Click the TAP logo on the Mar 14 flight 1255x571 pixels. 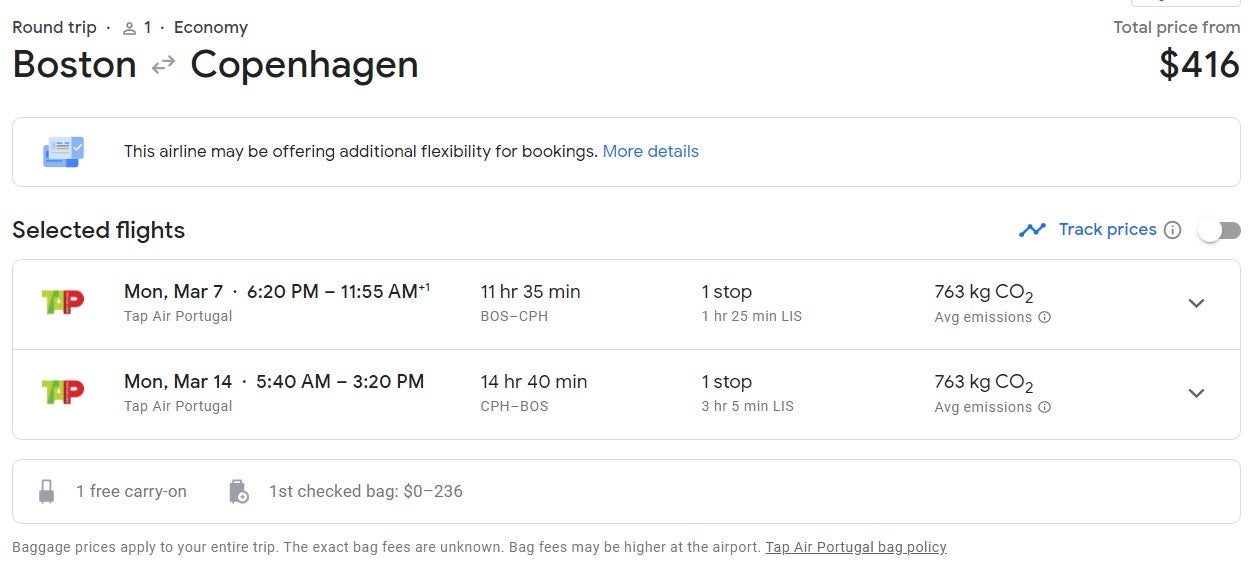point(63,392)
